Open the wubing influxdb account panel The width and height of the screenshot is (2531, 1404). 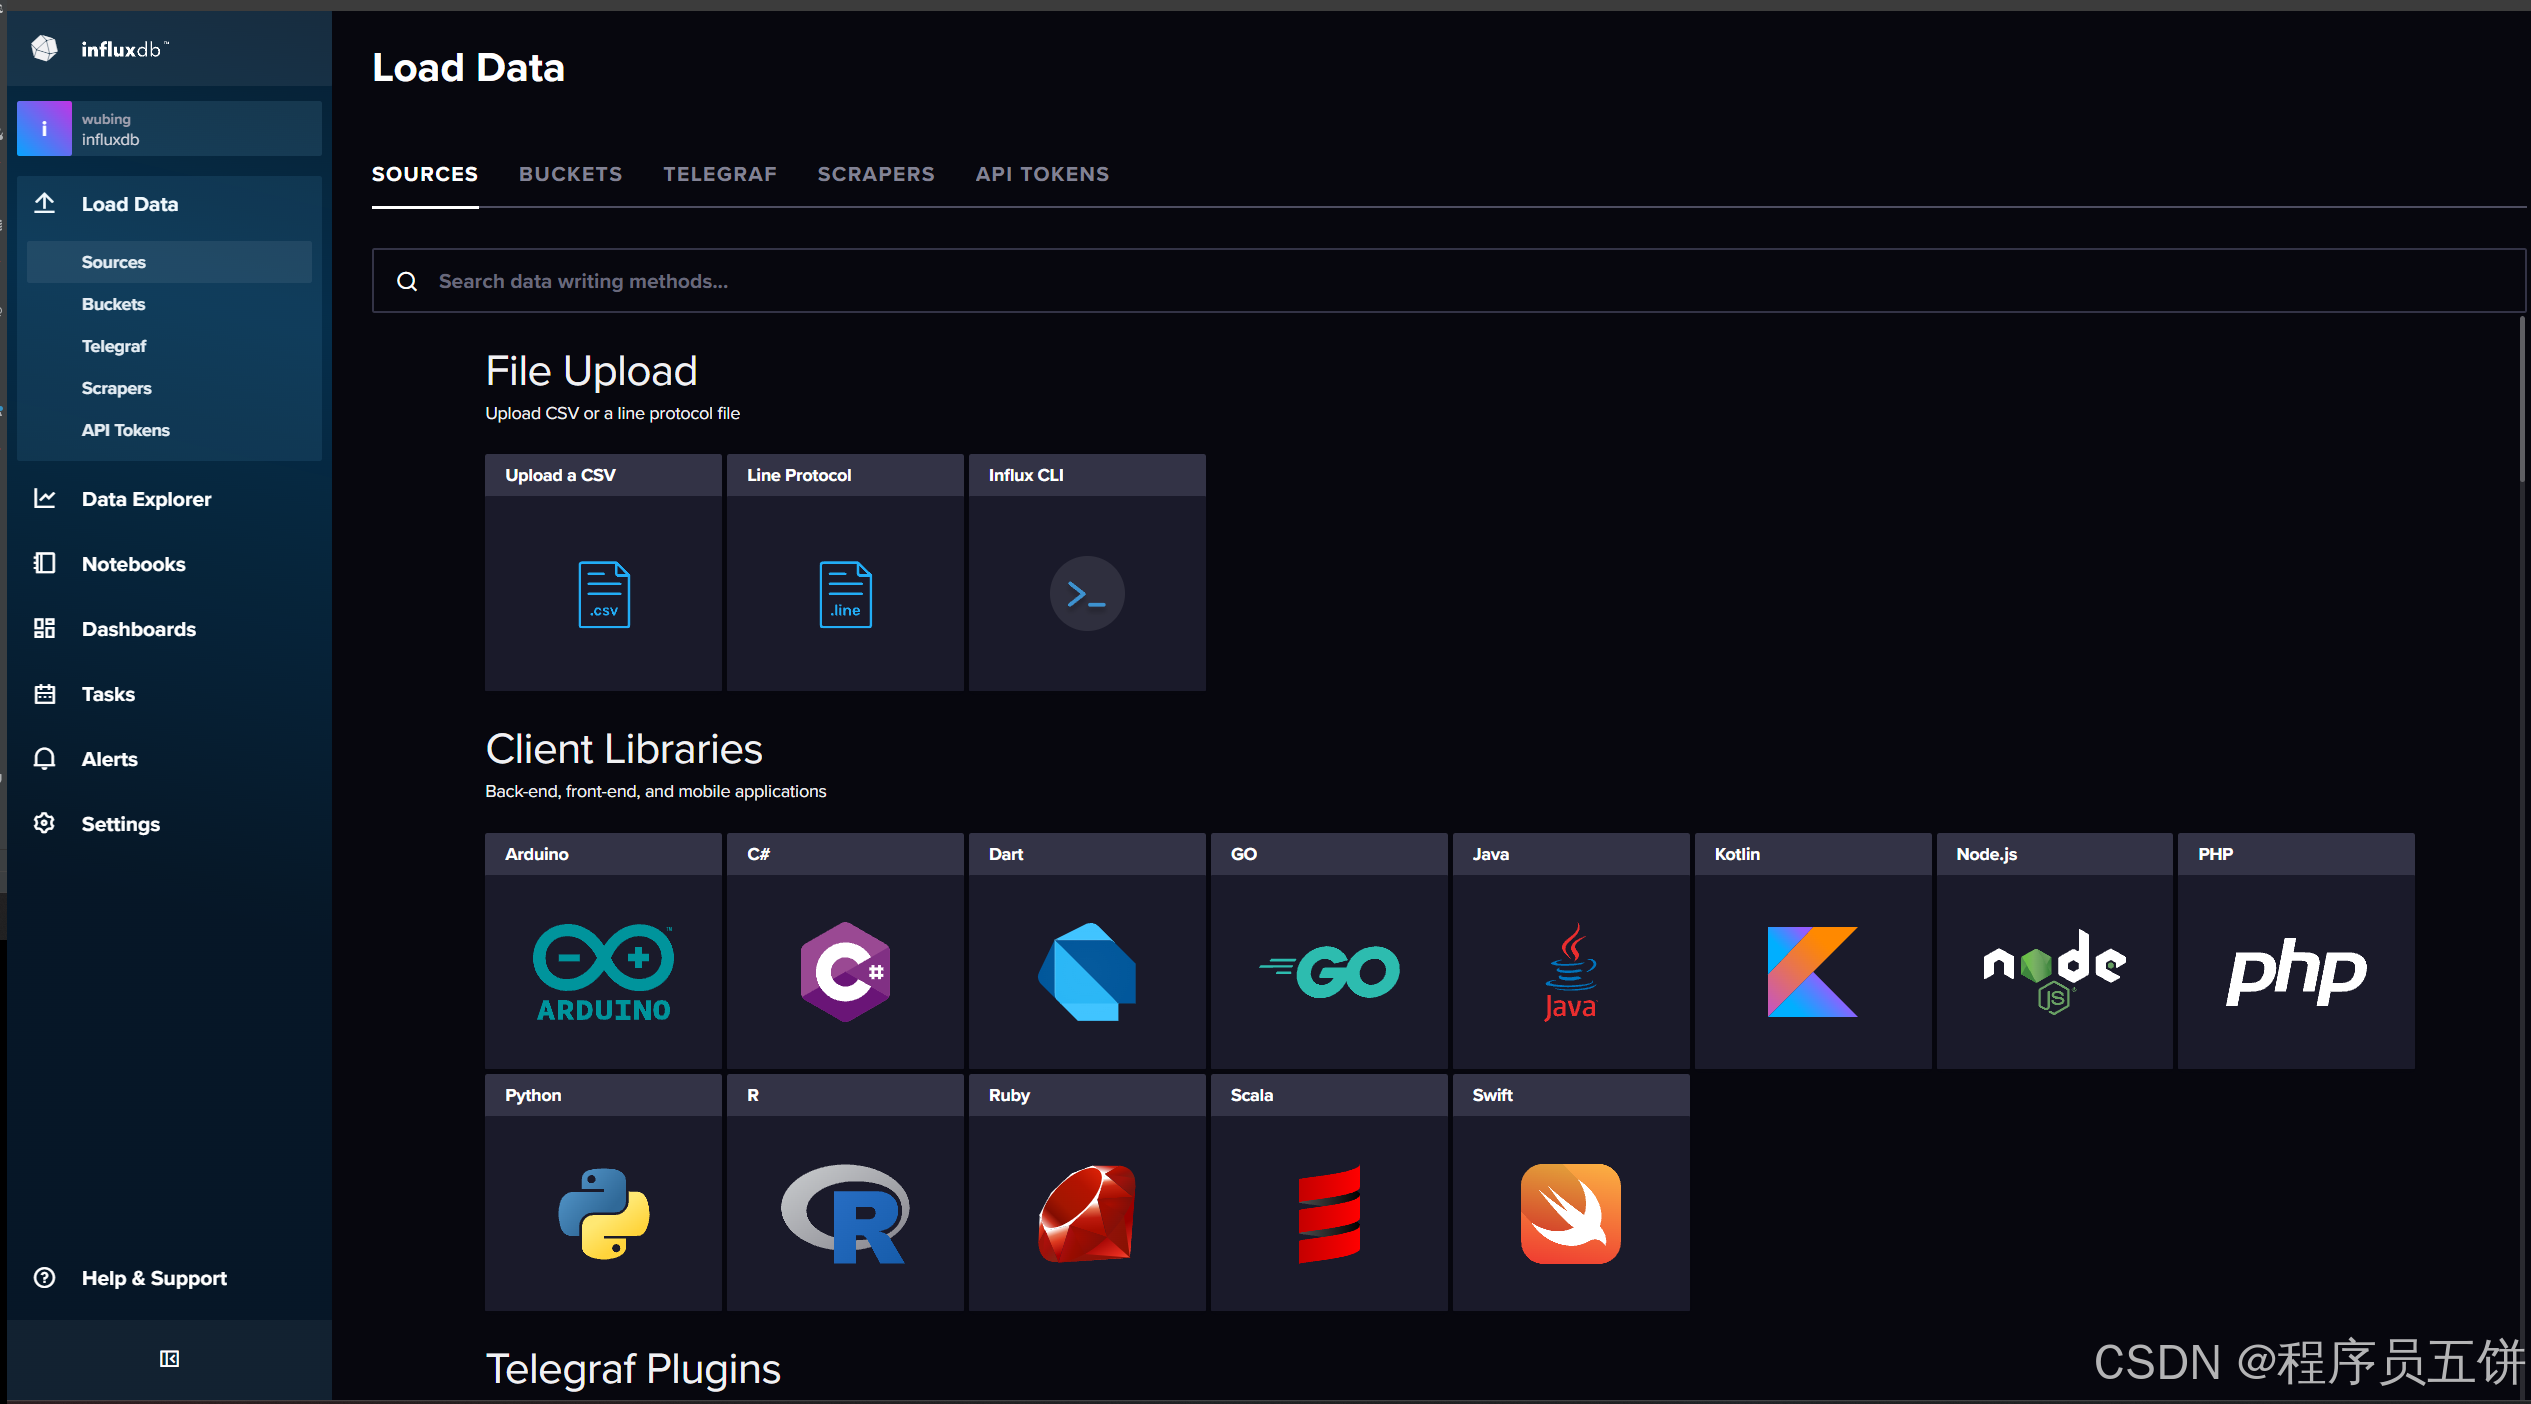click(x=168, y=128)
